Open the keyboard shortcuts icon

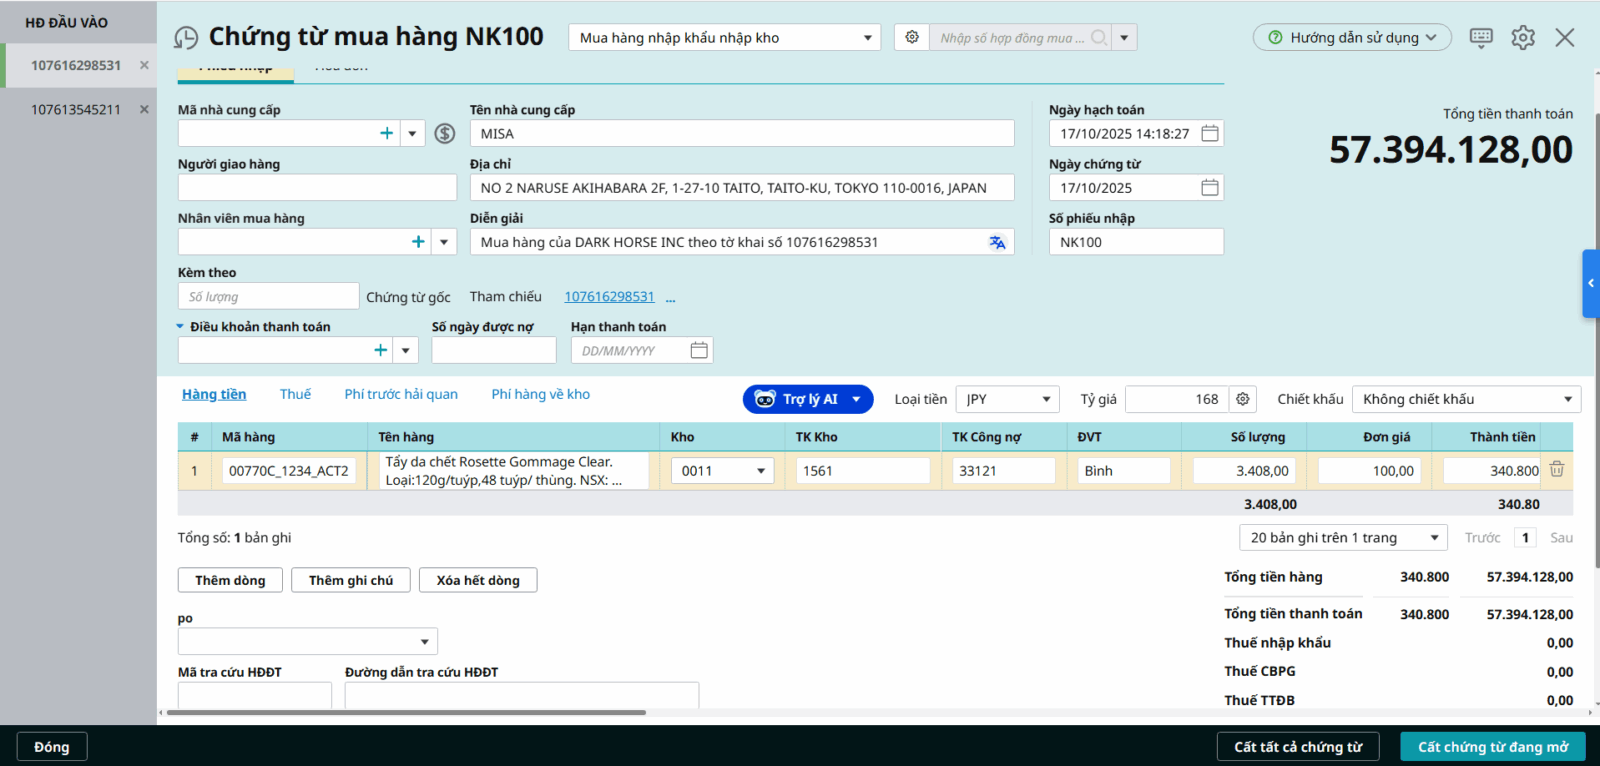point(1481,38)
